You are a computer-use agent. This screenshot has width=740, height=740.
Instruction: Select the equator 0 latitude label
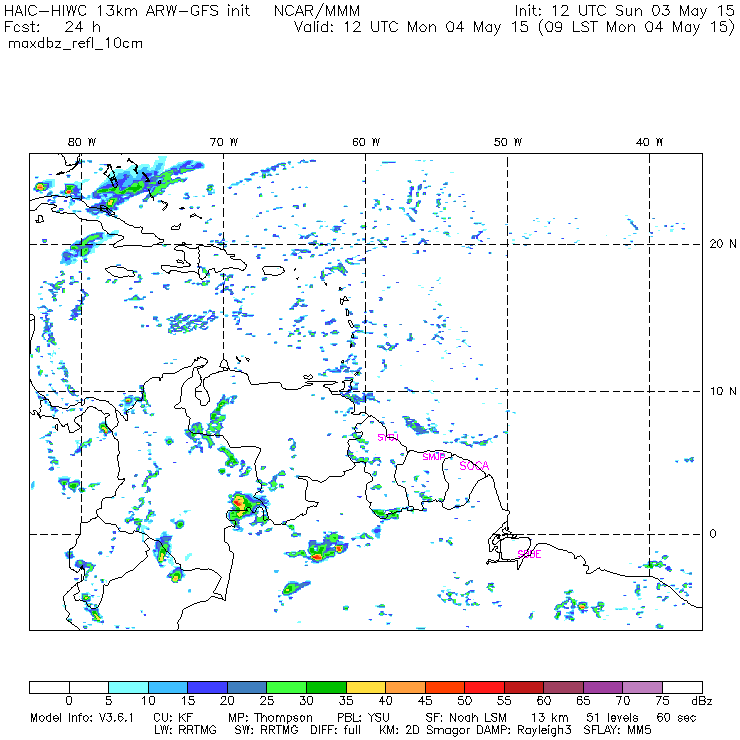tap(713, 534)
